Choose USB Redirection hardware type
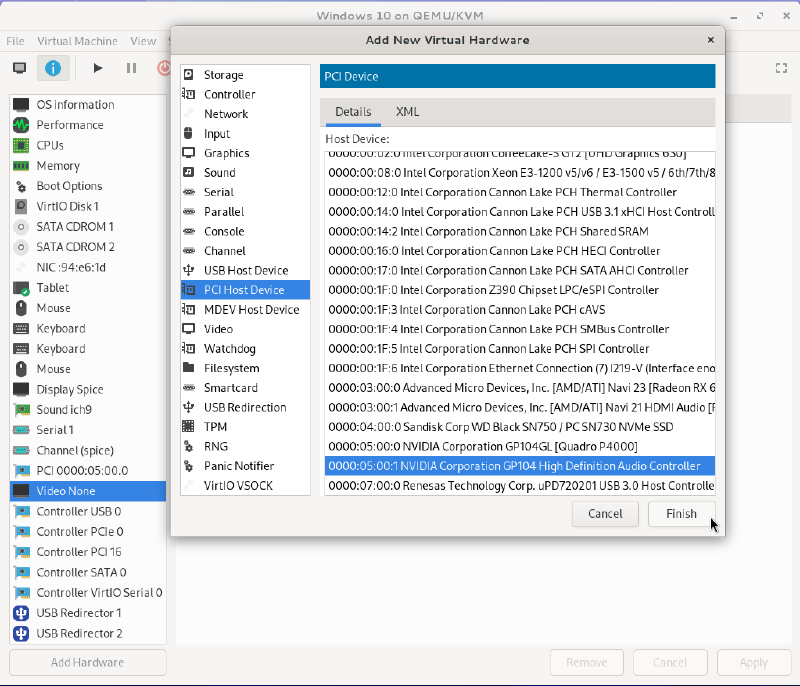Image resolution: width=800 pixels, height=686 pixels. (x=245, y=407)
